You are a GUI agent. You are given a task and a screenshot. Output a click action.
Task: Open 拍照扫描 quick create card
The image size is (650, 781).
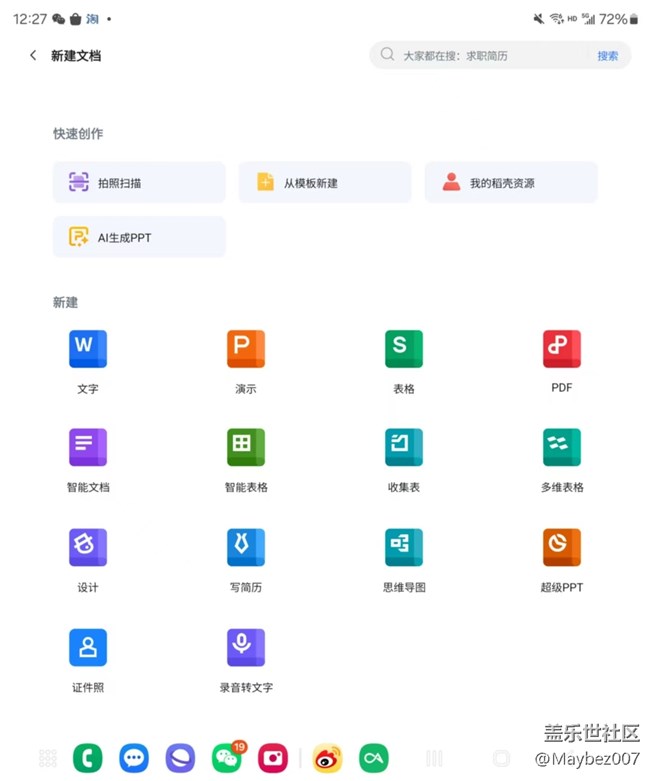click(139, 182)
